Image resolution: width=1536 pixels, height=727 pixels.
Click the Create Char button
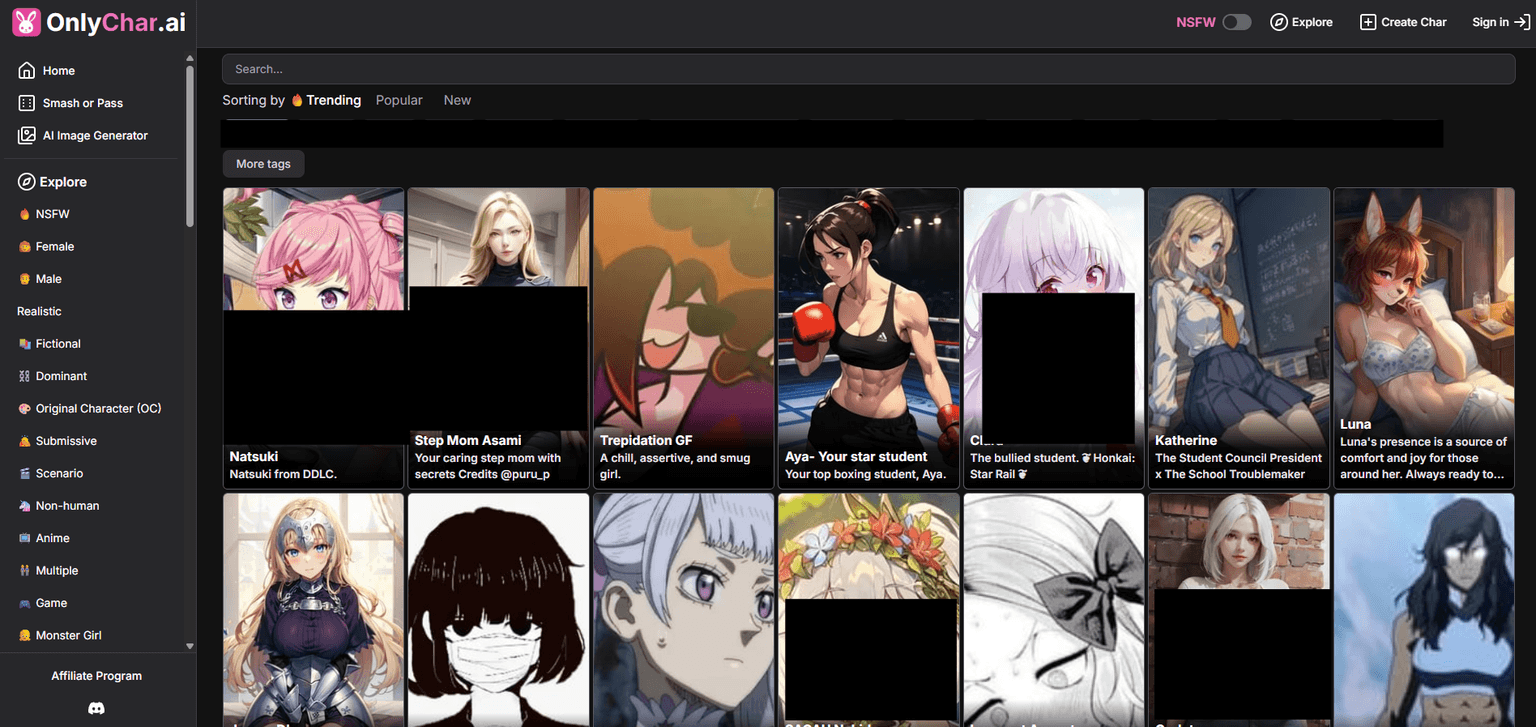[1403, 22]
